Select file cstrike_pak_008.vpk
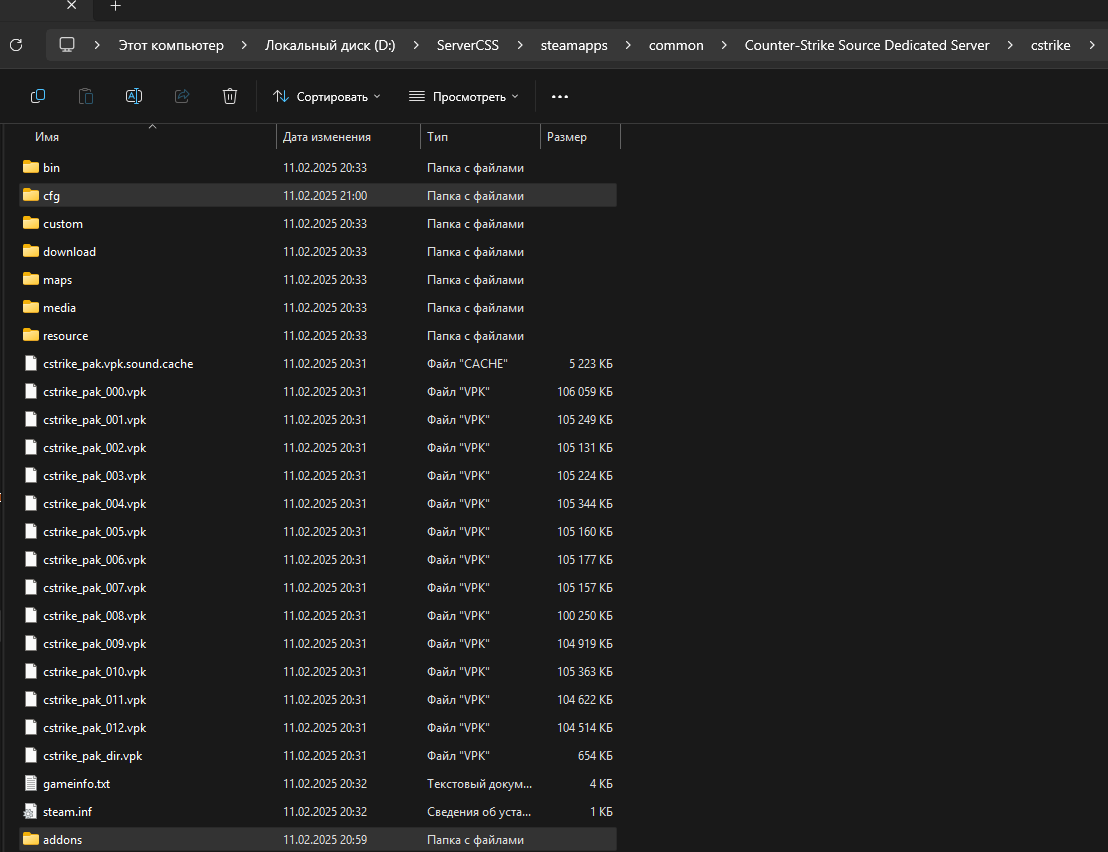The height and width of the screenshot is (852, 1108). coord(95,616)
